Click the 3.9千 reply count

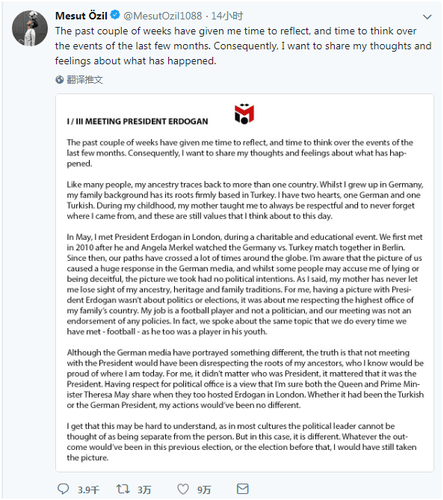pos(88,489)
